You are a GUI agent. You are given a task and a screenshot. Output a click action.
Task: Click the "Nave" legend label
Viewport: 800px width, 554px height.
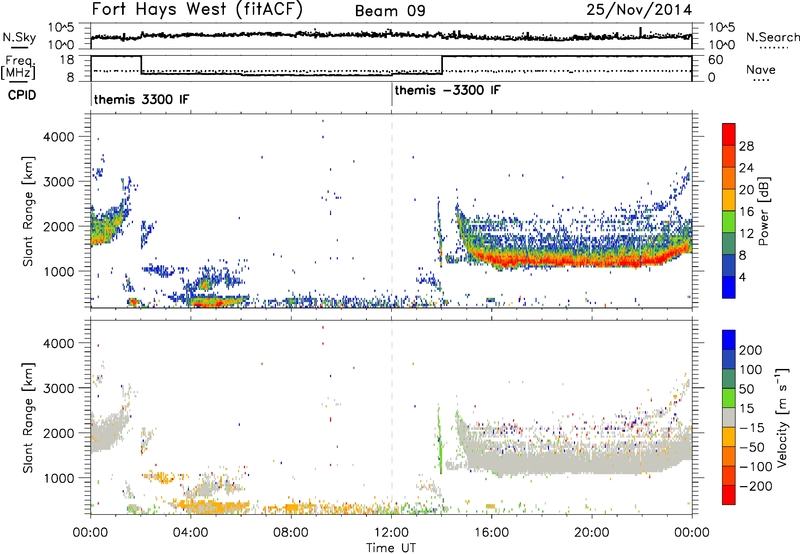pos(760,69)
